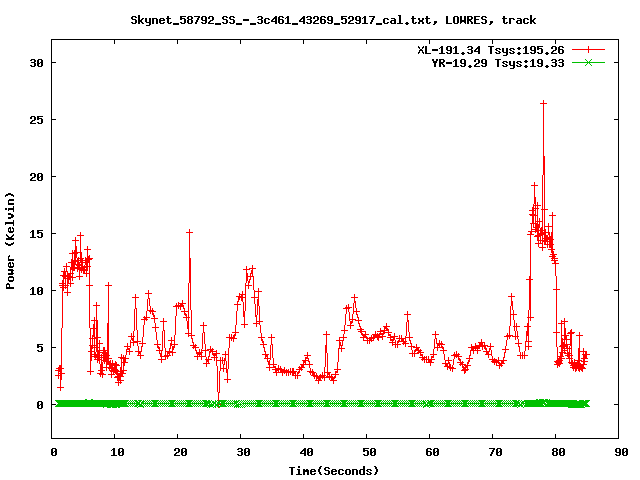The width and height of the screenshot is (640, 480).
Task: Click y-axis tick label 25
Action: 36,120
